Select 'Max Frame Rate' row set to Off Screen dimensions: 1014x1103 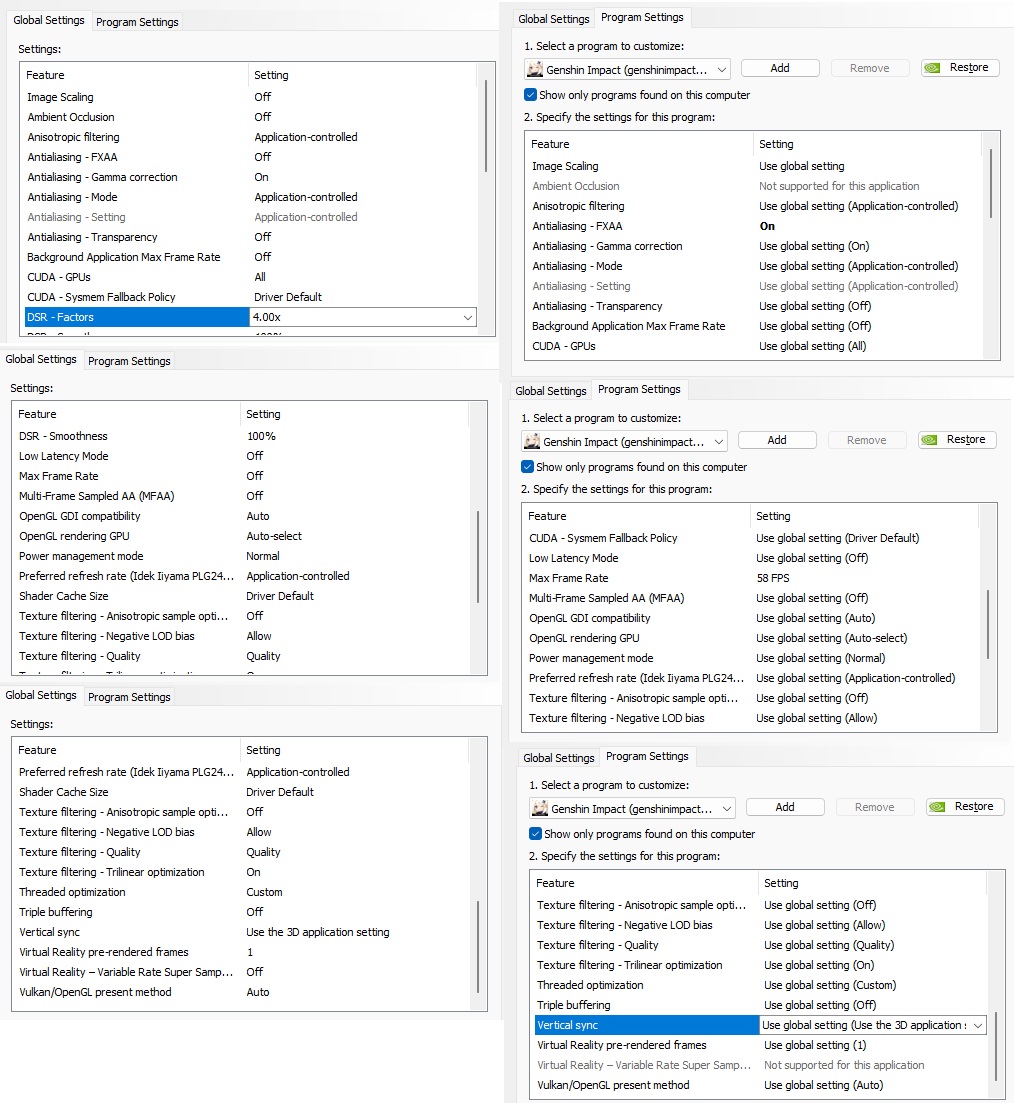pyautogui.click(x=243, y=476)
